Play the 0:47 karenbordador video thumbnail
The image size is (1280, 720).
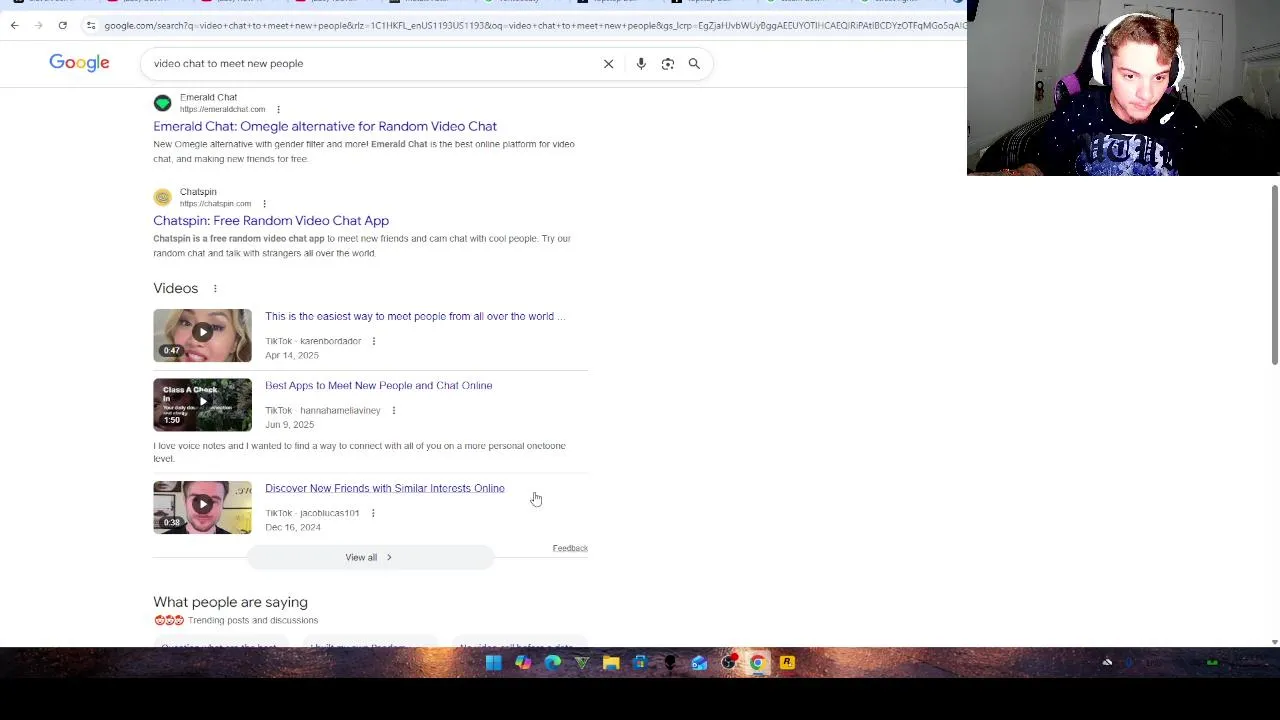click(202, 335)
